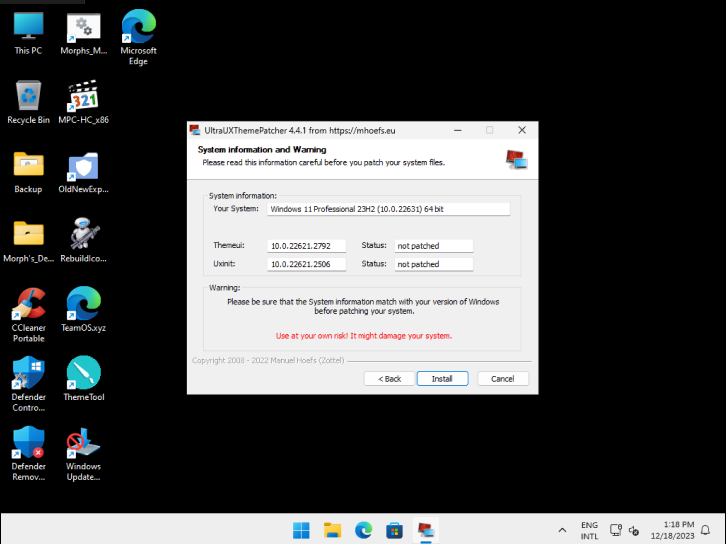Click the copyright Manuel Hoefs text
Image resolution: width=726 pixels, height=544 pixels.
coord(268,360)
